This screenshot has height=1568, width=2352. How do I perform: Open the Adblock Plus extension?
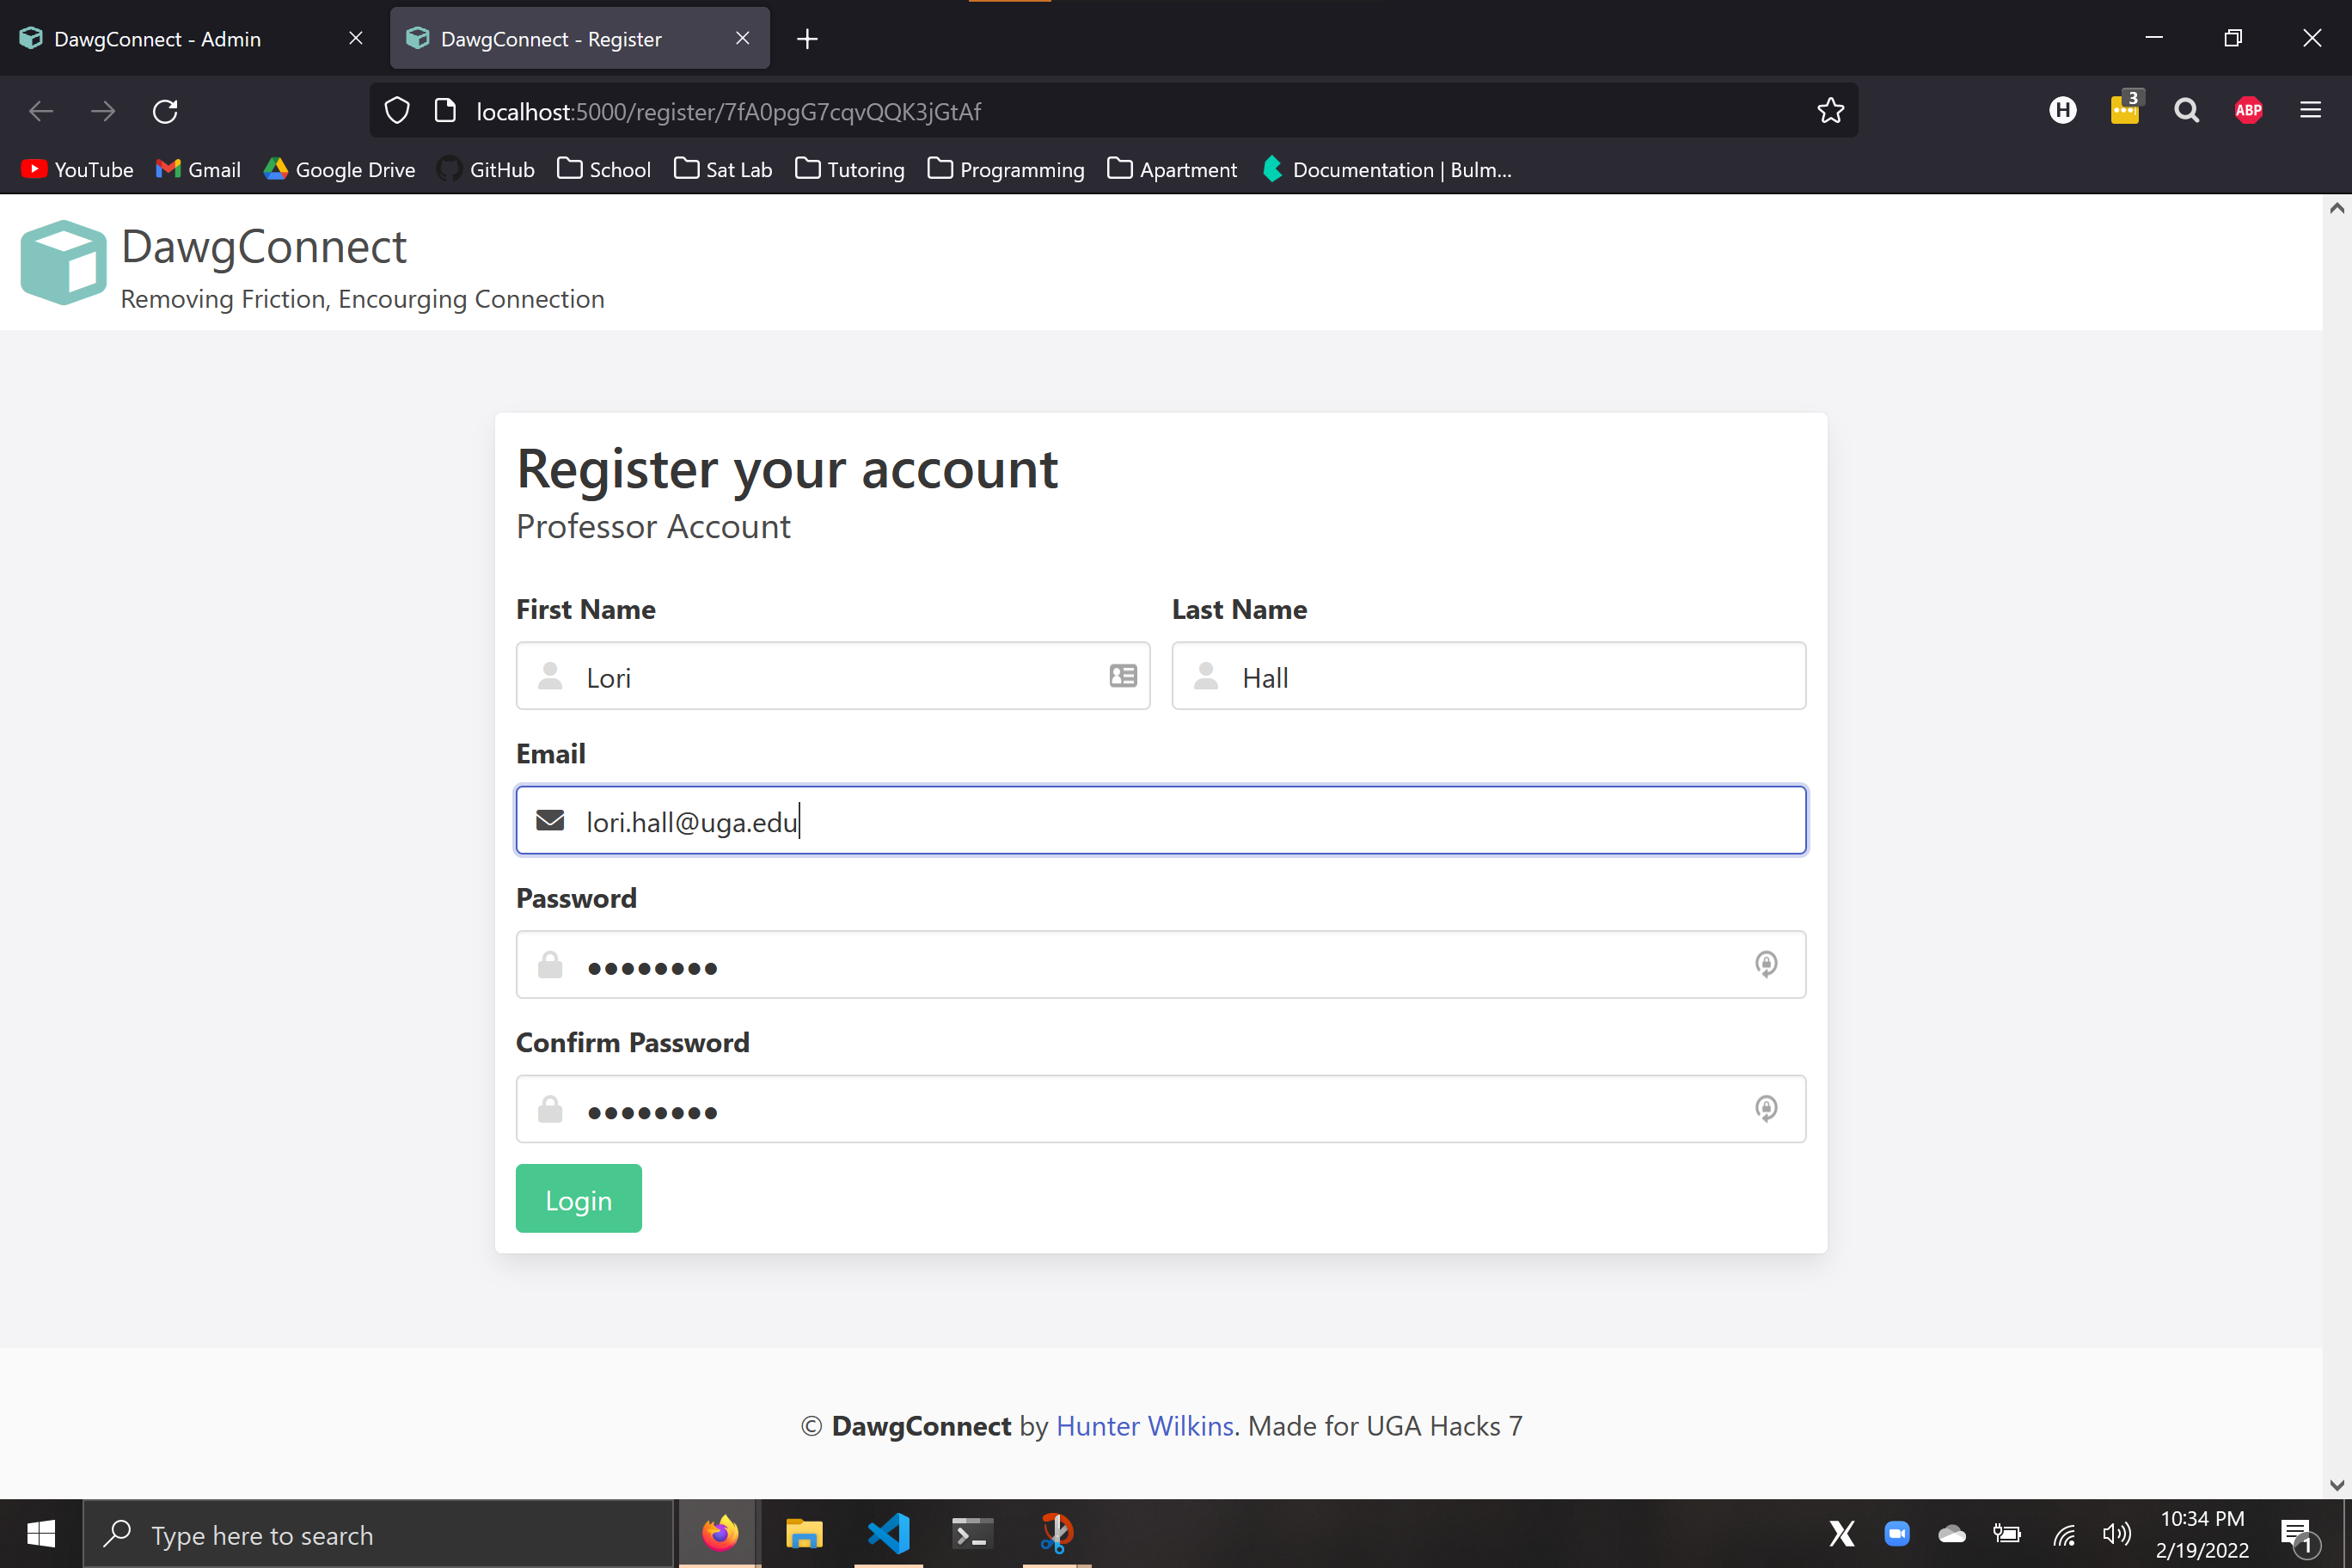tap(2248, 111)
